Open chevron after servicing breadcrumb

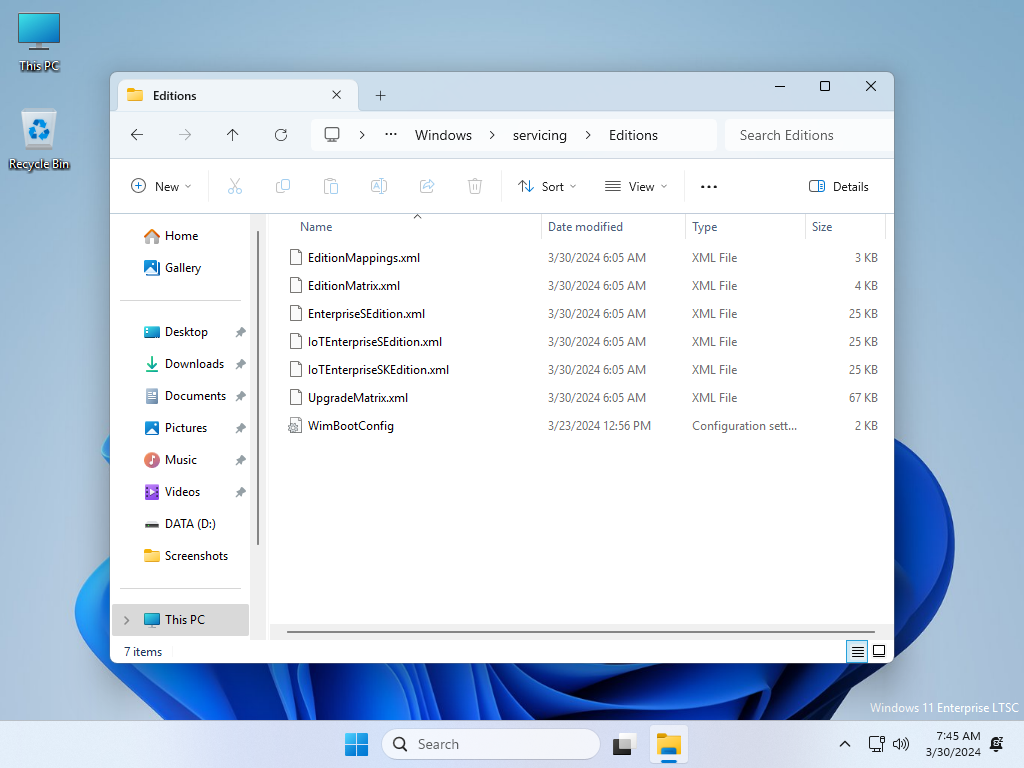[588, 135]
